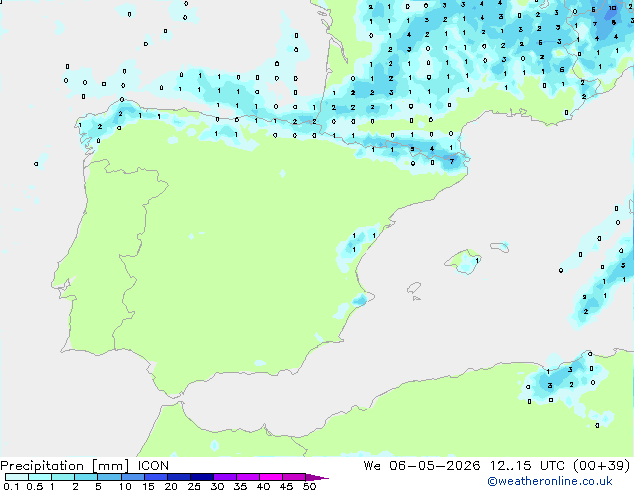The width and height of the screenshot is (634, 490).
Task: Click the 'Precipitation' title word
Action: [x=42, y=466]
